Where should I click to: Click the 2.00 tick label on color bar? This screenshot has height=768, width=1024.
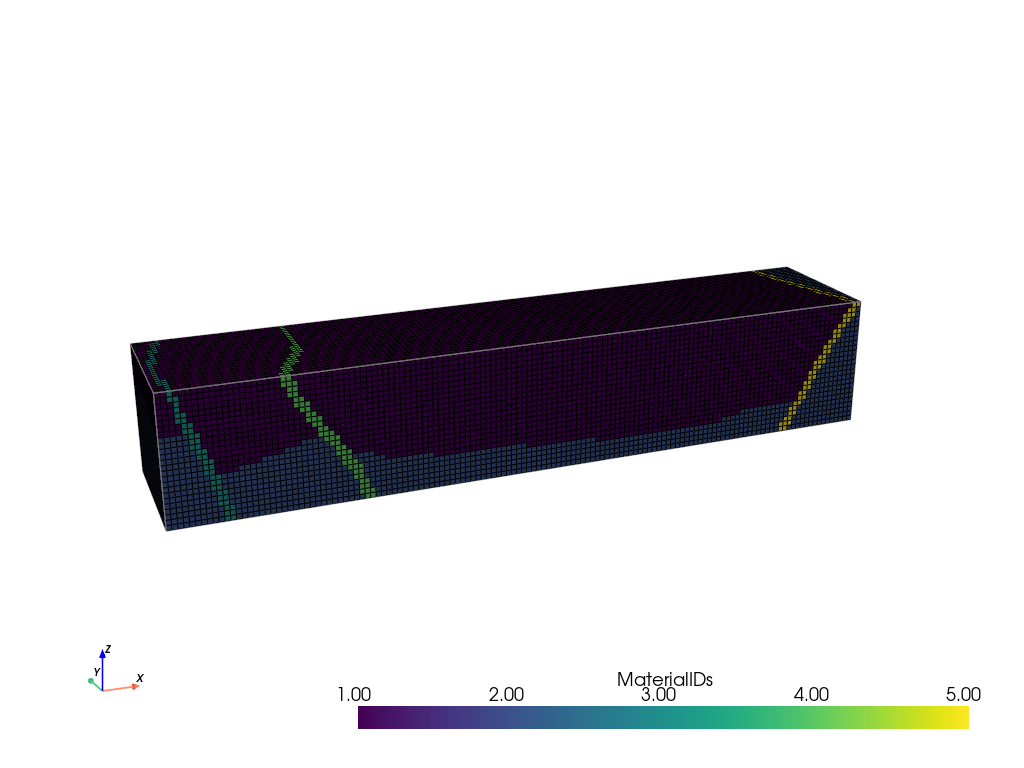click(x=507, y=694)
